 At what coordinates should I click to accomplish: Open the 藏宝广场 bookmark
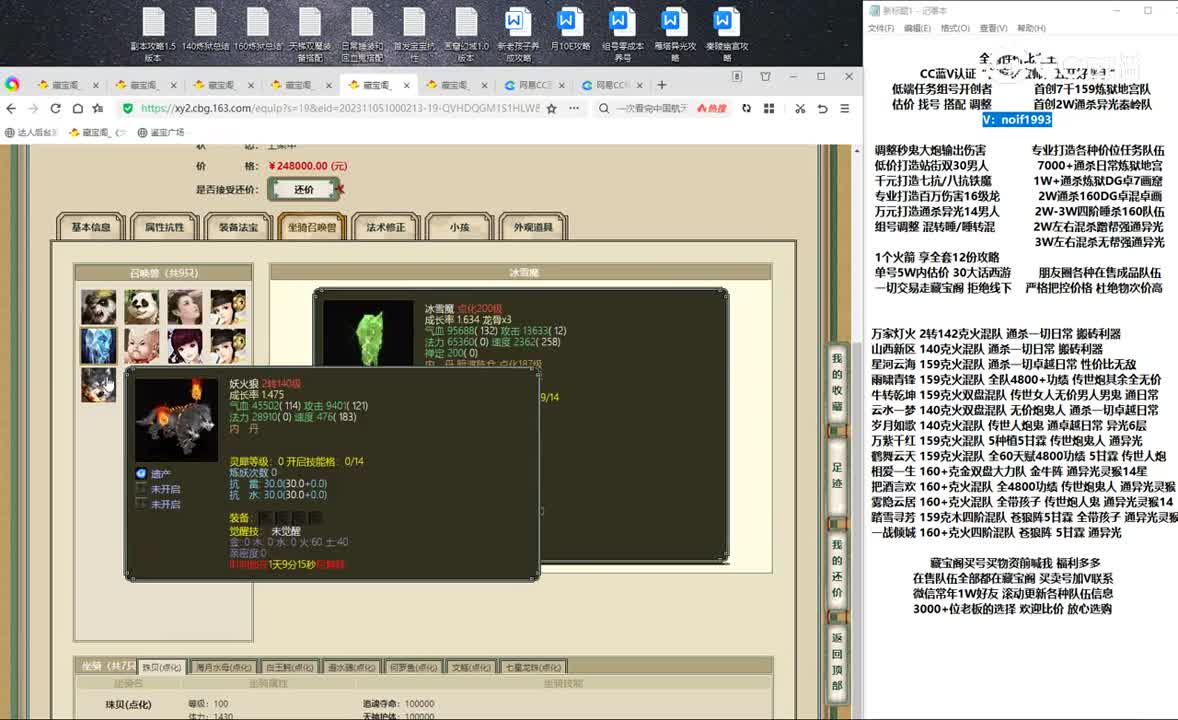click(x=161, y=132)
